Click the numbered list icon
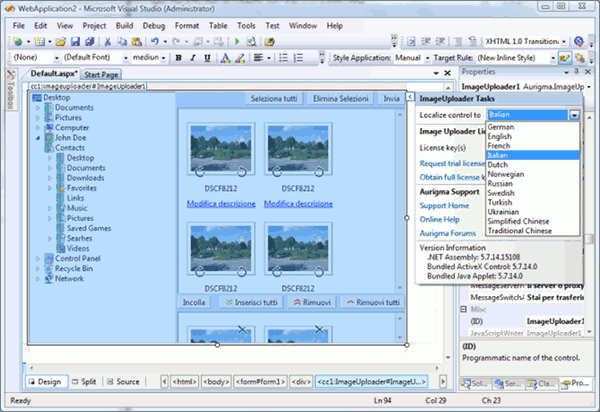Screen dimensions: 600x412 298,58
